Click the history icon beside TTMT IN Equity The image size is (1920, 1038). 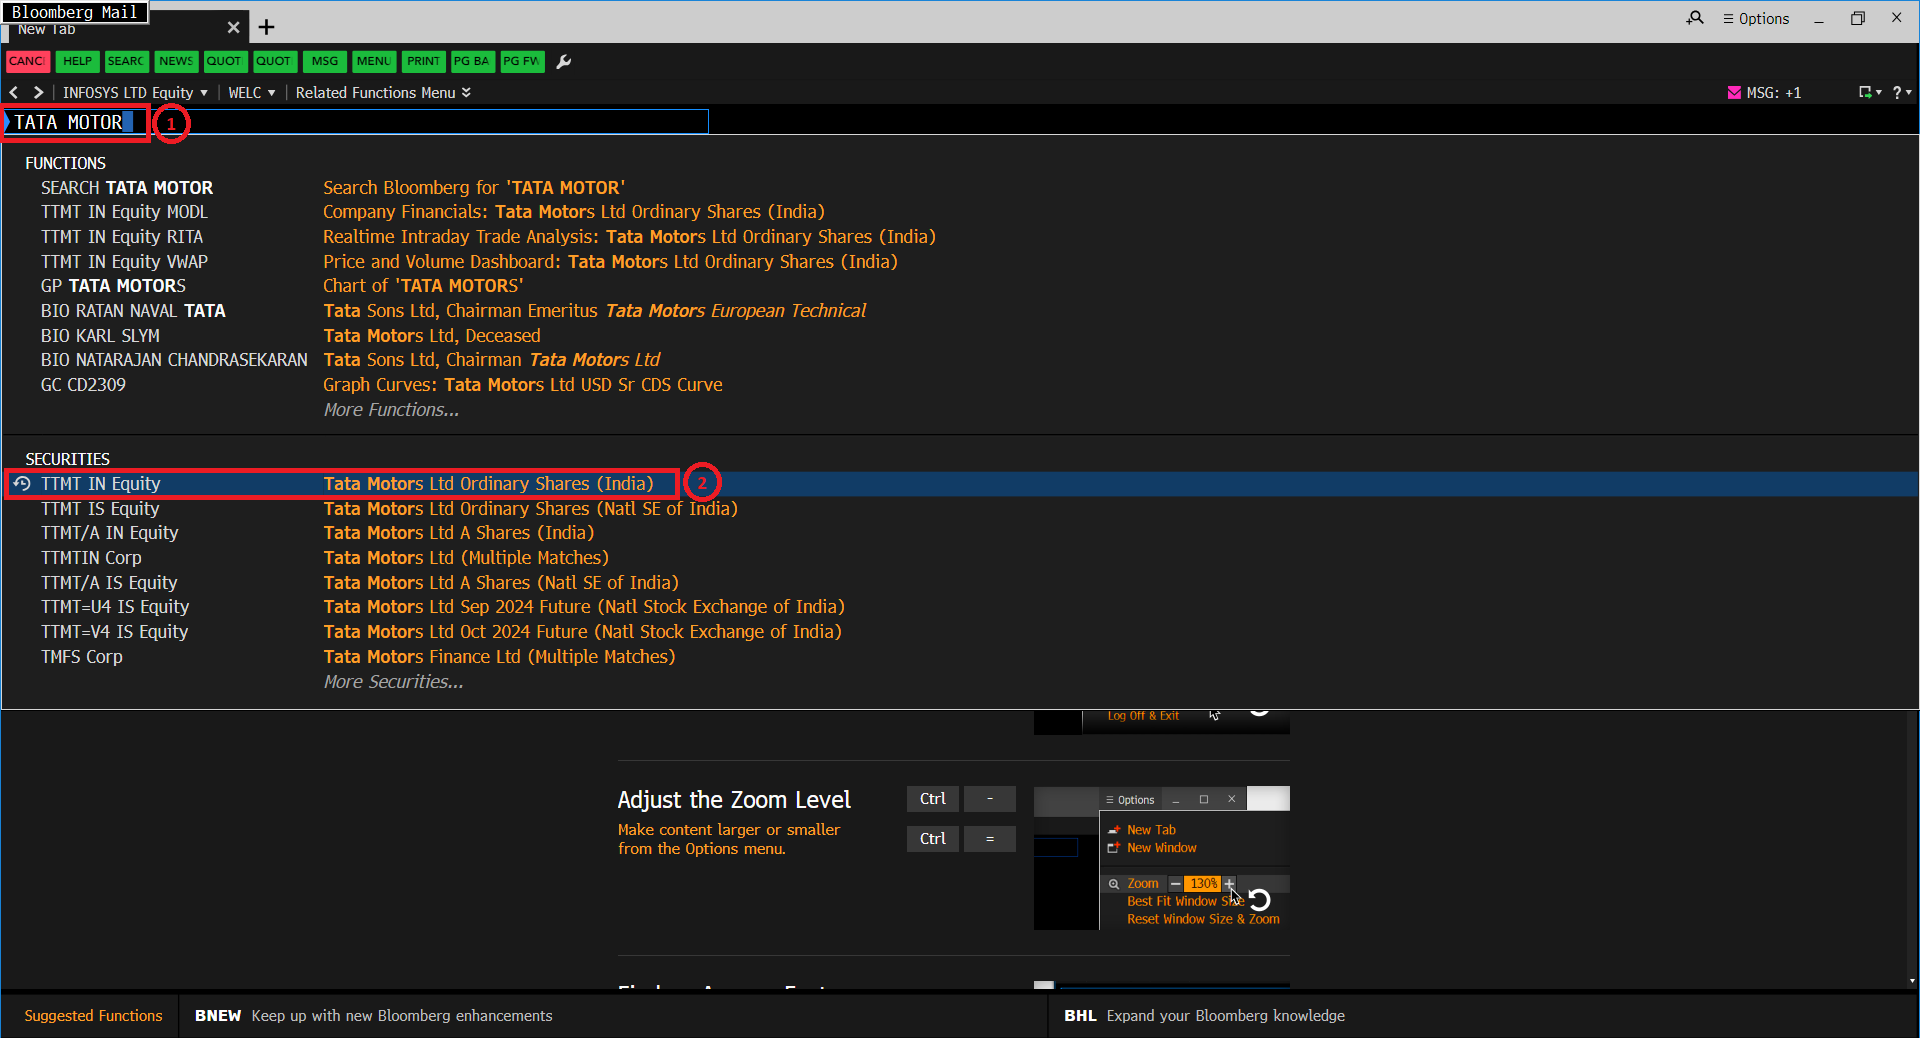pyautogui.click(x=22, y=484)
